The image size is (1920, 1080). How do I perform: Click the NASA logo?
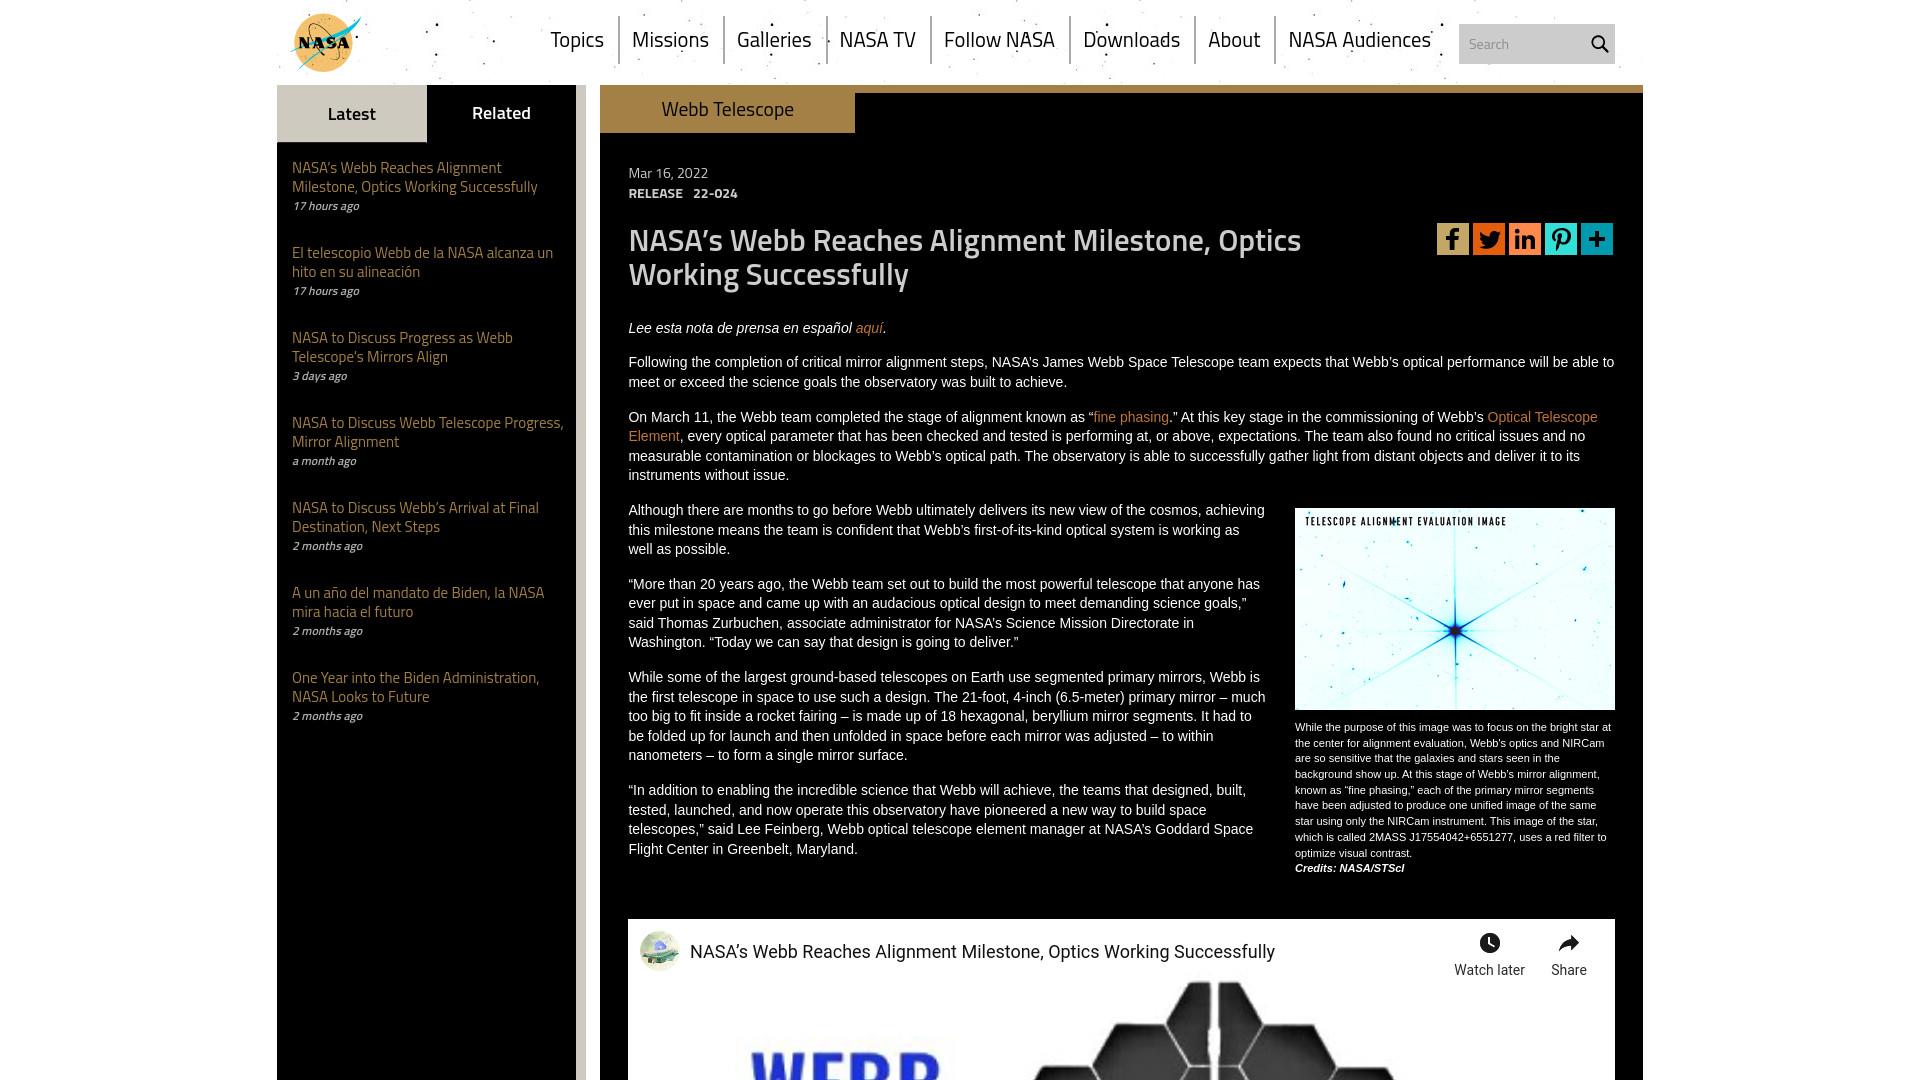click(326, 43)
